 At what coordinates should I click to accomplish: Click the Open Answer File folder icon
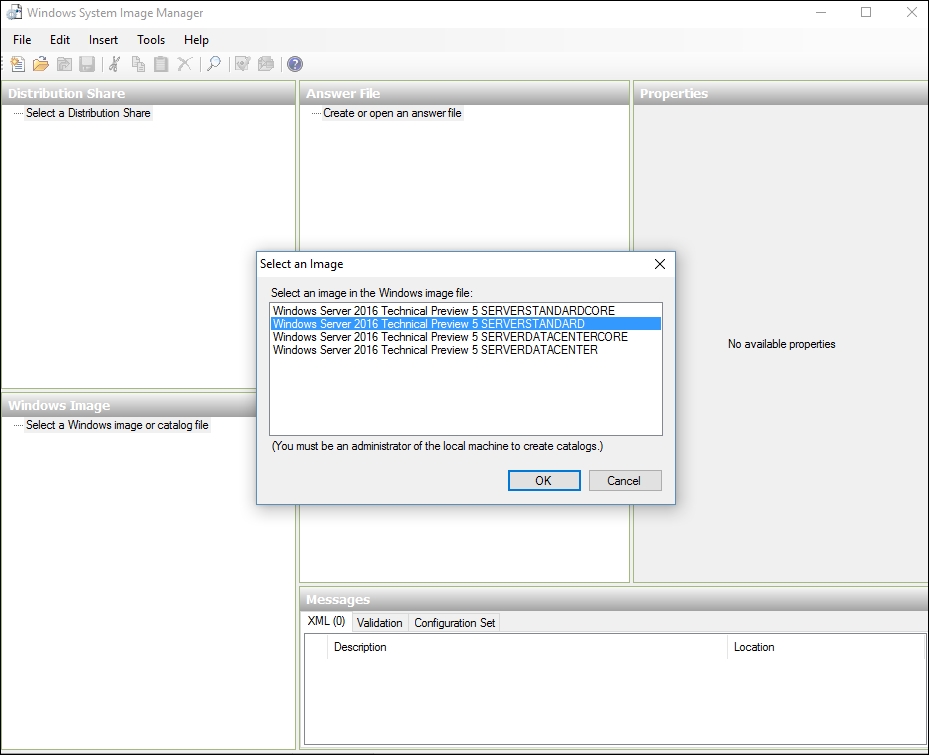tap(40, 64)
